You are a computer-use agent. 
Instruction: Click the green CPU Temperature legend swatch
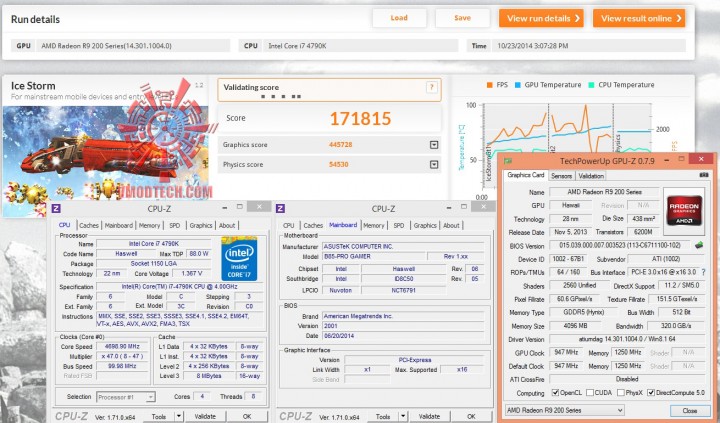pyautogui.click(x=591, y=85)
